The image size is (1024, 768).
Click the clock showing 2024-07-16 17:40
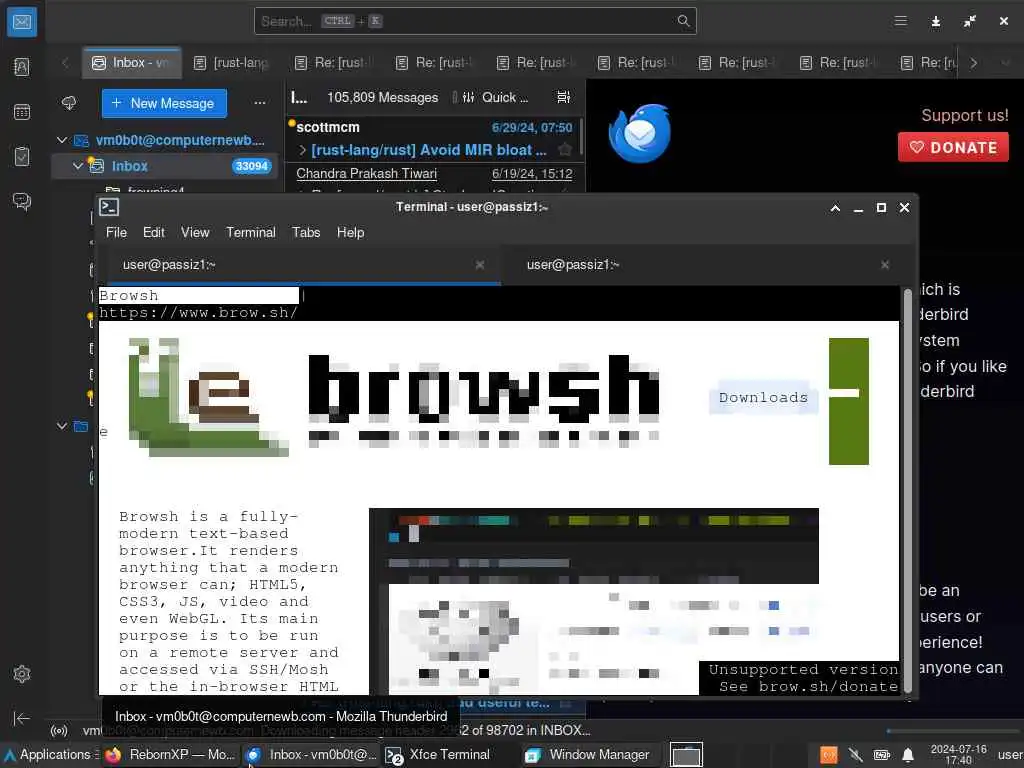(x=958, y=755)
